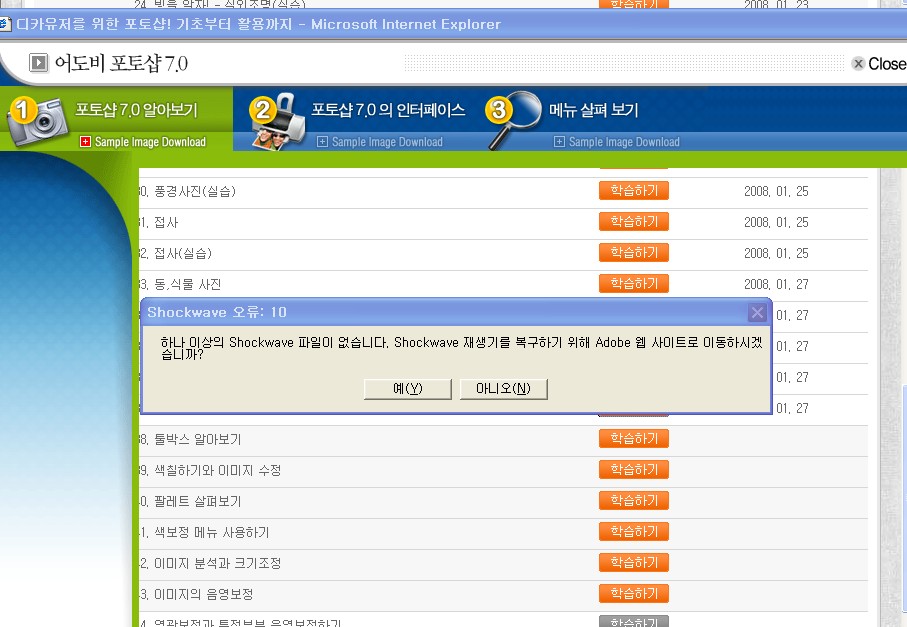Screen dimensions: 907x627
Task: Select the 이미지 분석과 크기조정 lesson title
Action: tap(217, 563)
